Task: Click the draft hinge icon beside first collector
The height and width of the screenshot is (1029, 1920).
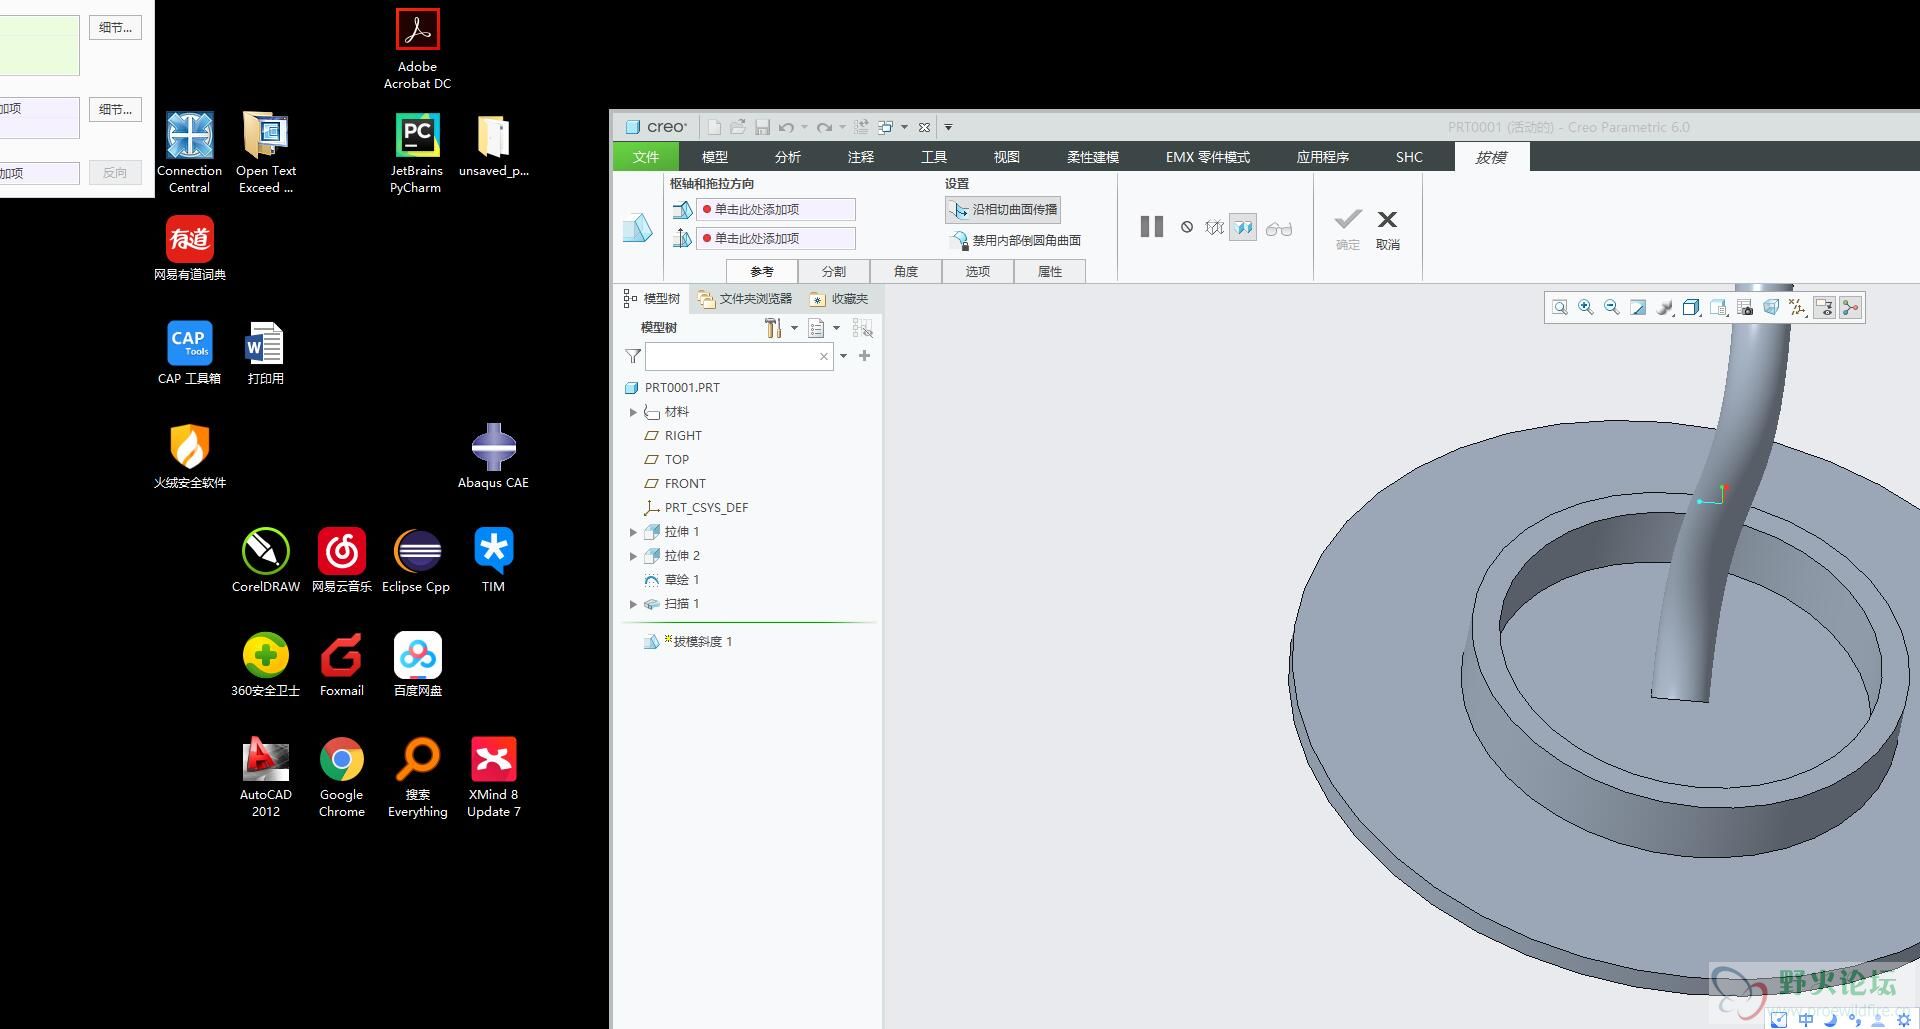Action: (683, 210)
